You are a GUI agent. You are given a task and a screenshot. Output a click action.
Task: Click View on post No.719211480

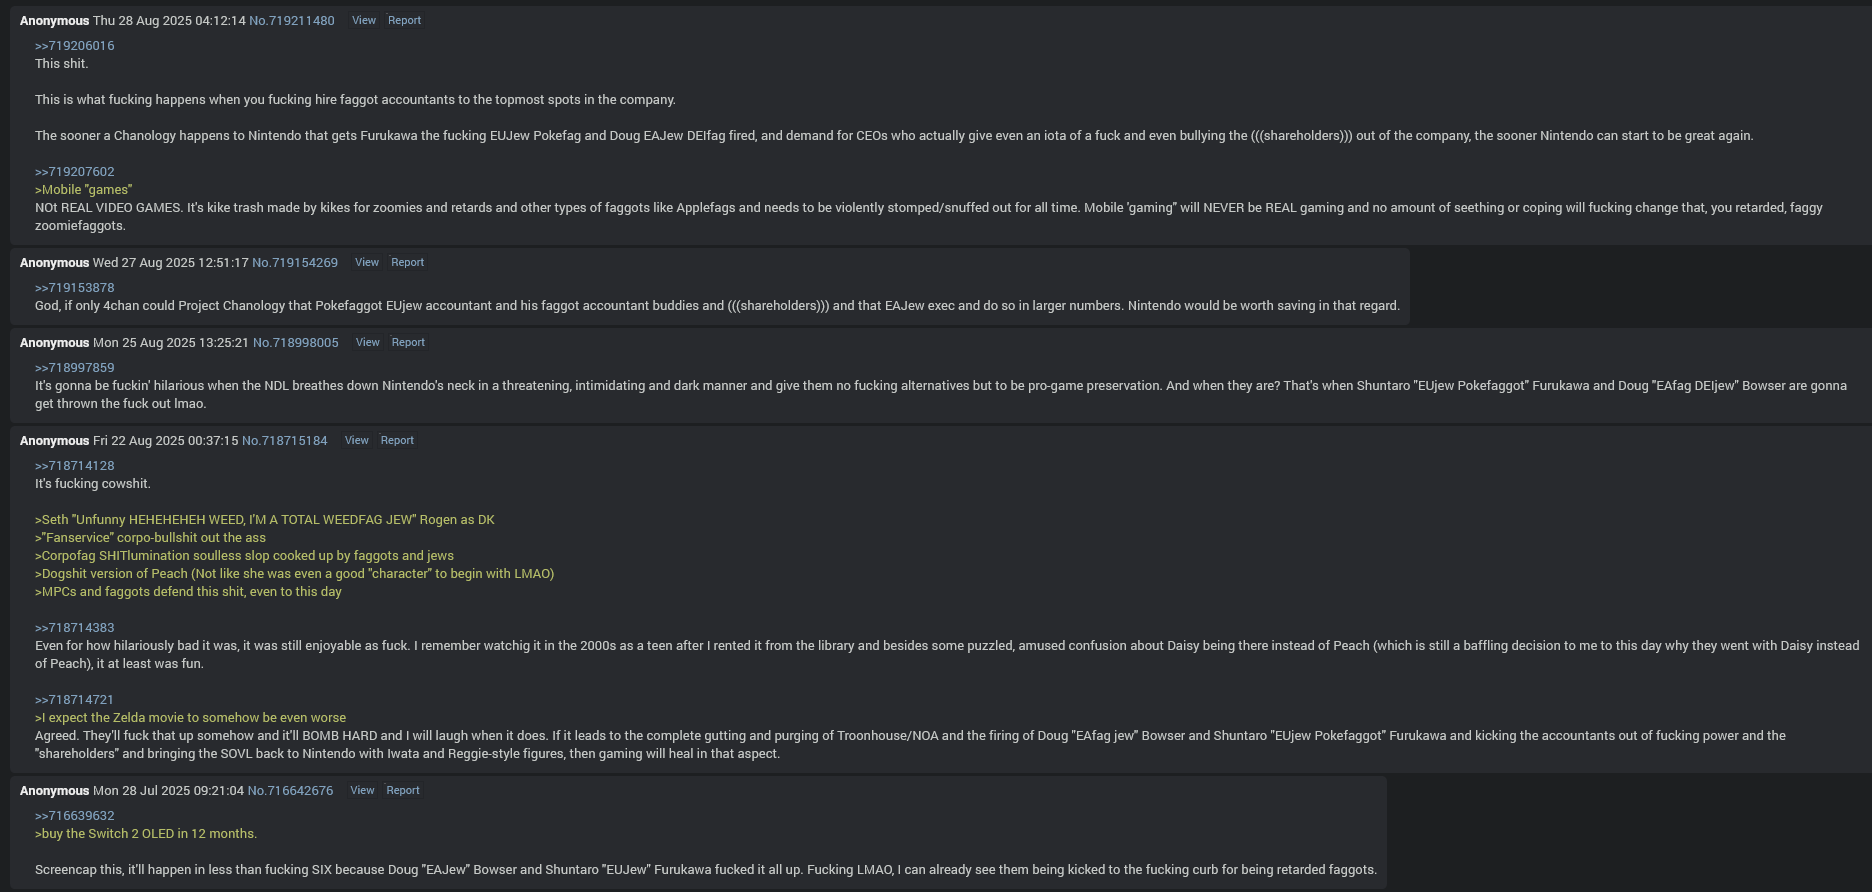(x=363, y=20)
